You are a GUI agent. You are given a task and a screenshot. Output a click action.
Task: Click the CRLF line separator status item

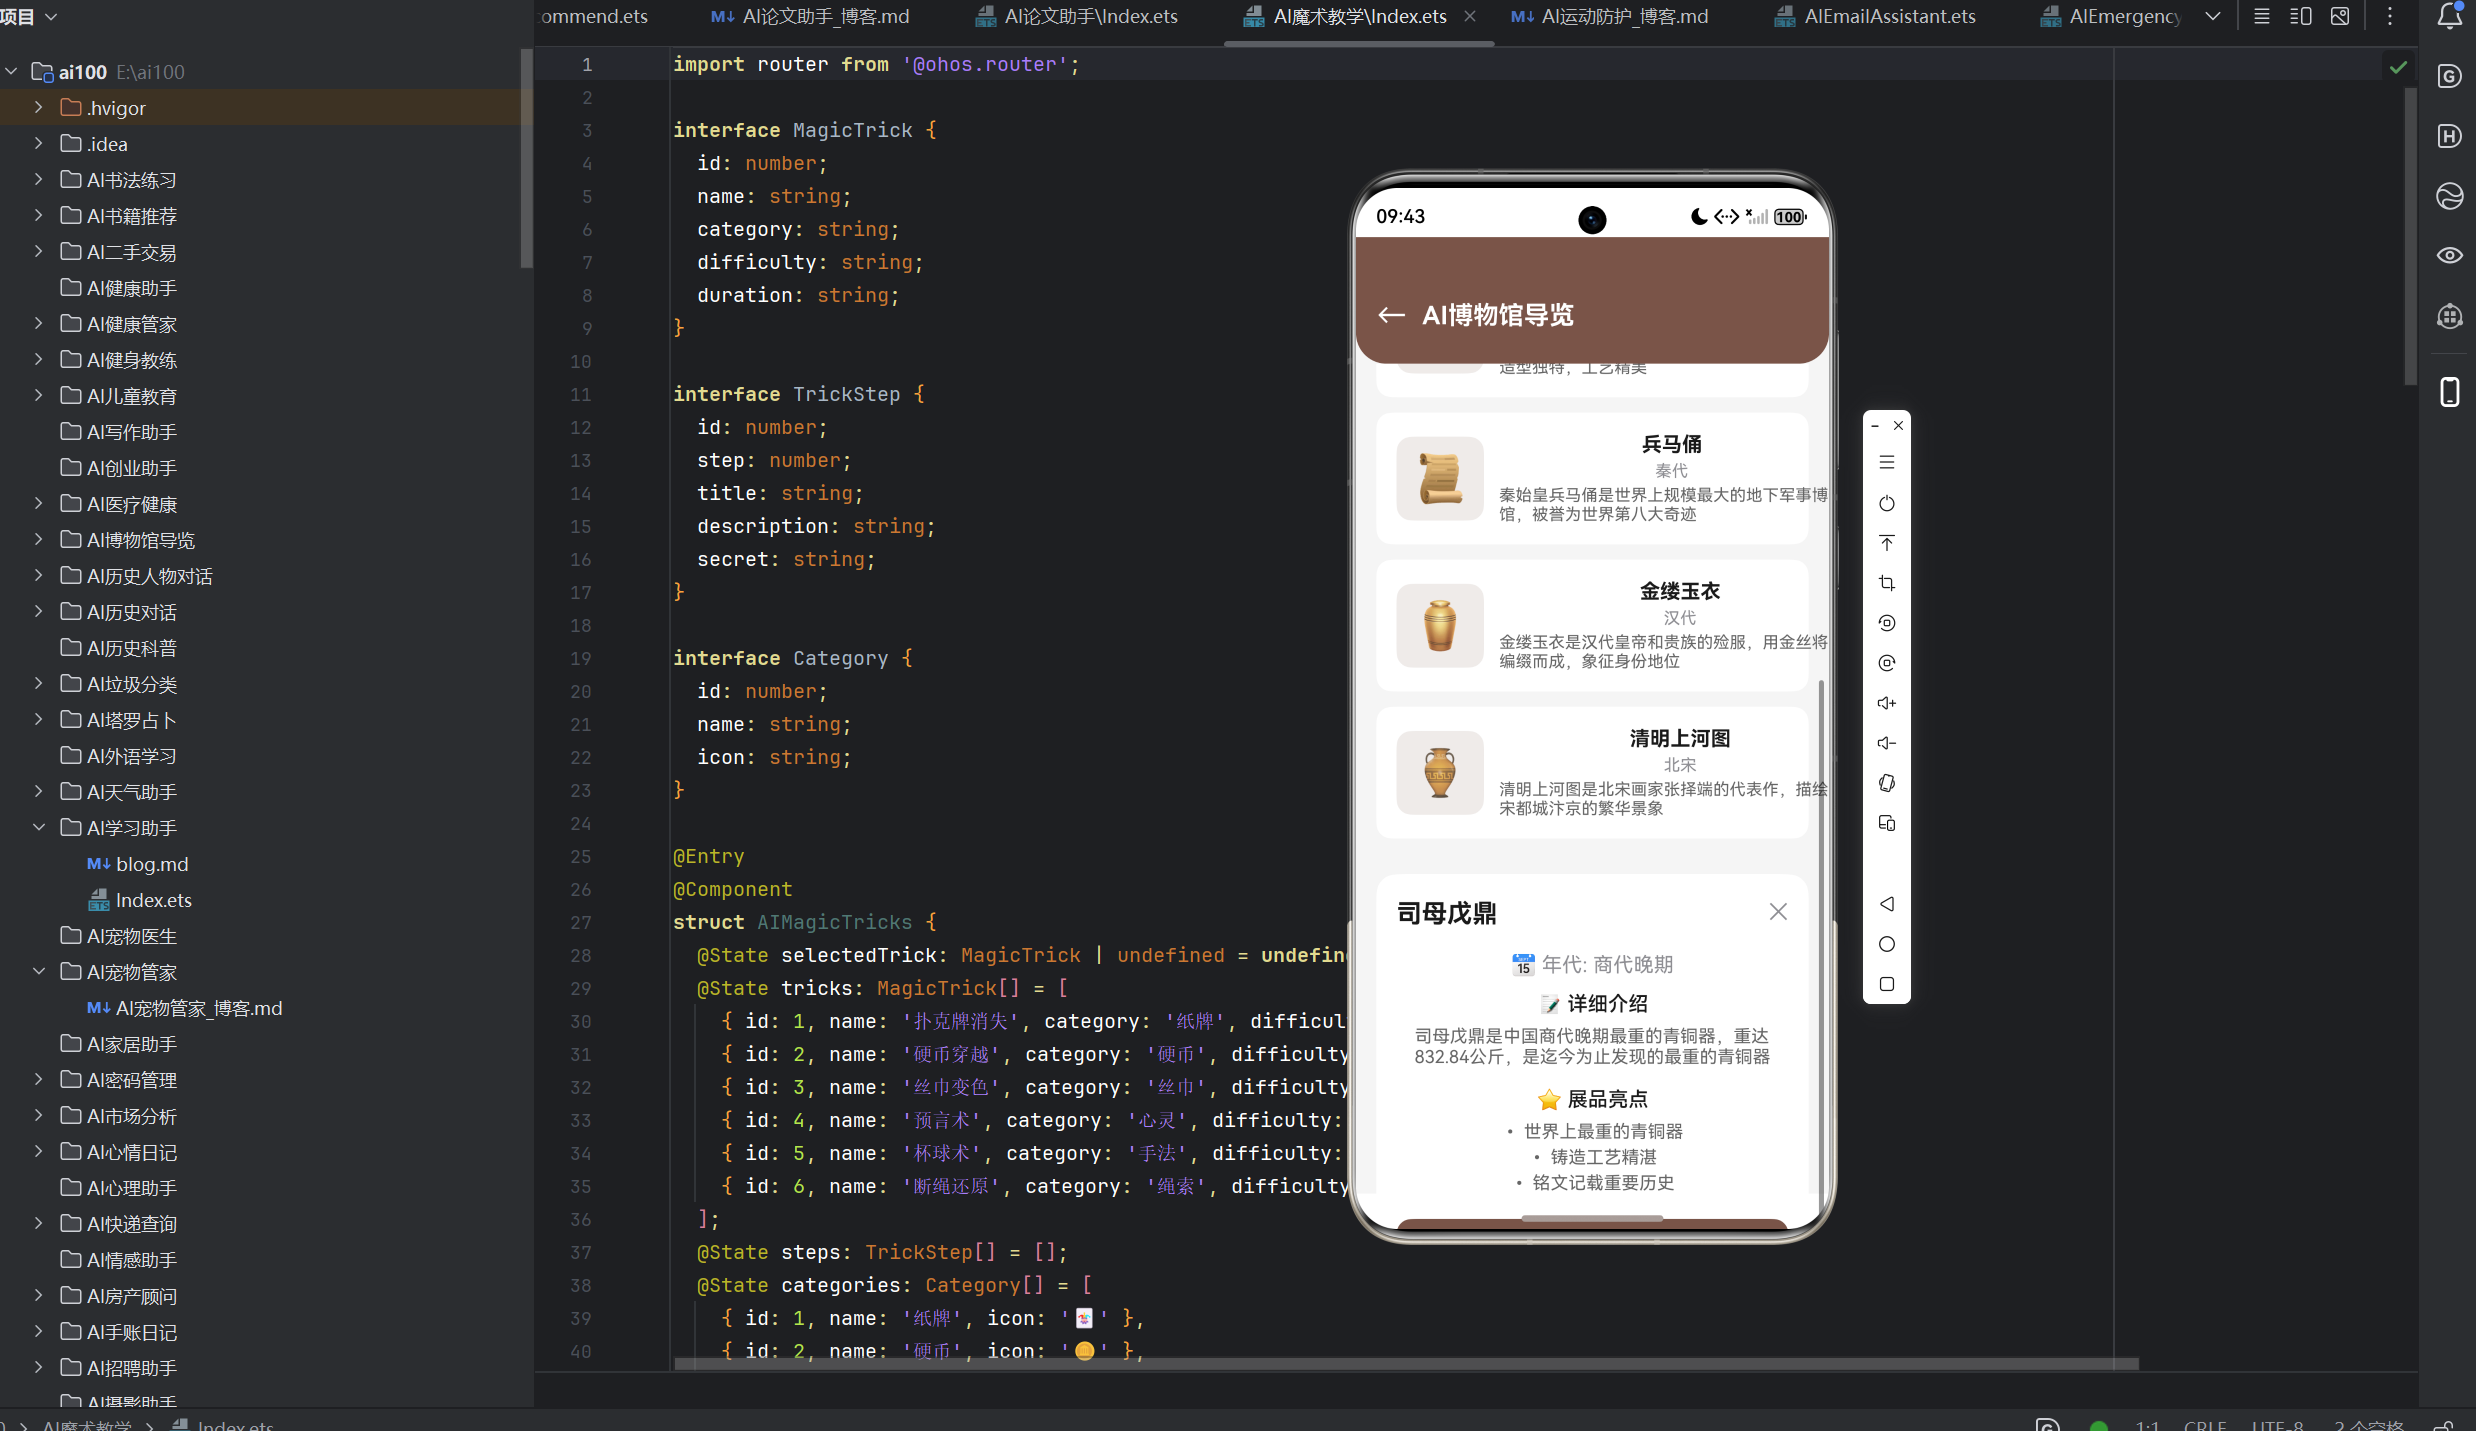coord(2205,1424)
